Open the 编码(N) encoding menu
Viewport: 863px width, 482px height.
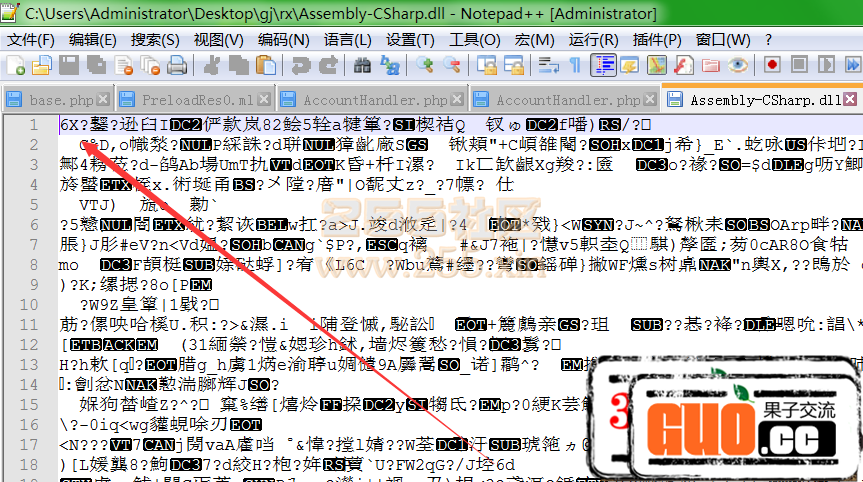[x=283, y=39]
